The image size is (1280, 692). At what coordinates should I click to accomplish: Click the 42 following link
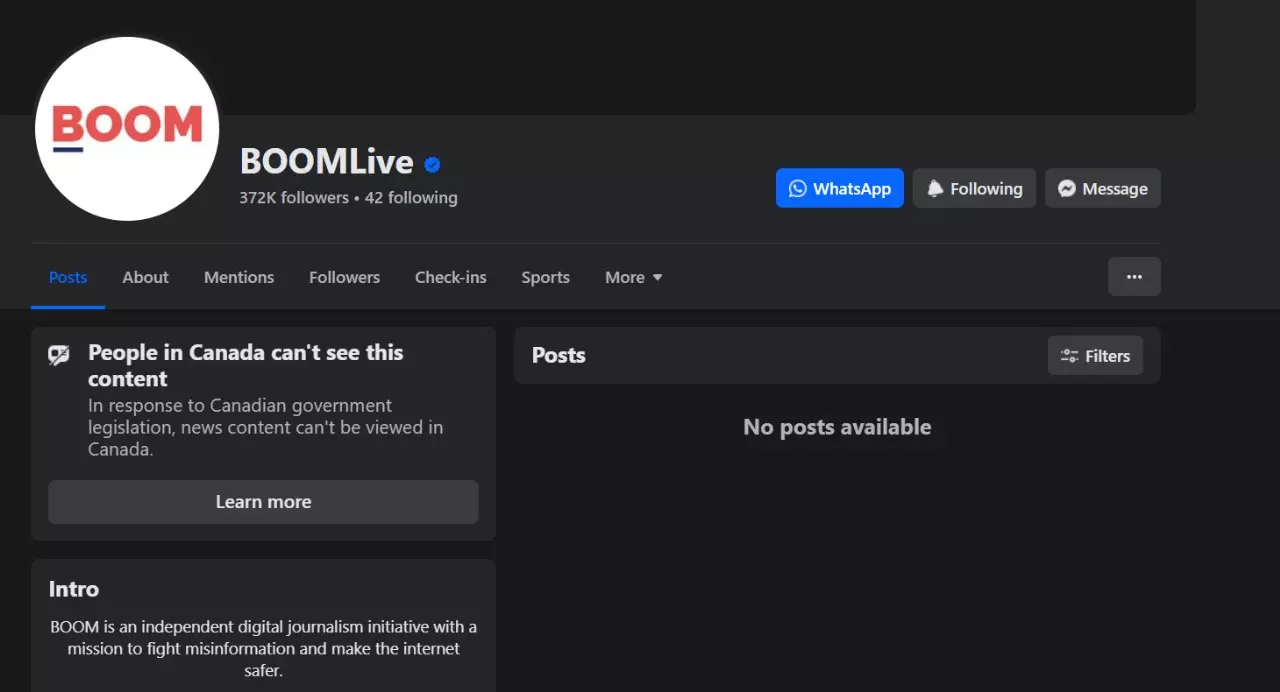pos(411,198)
